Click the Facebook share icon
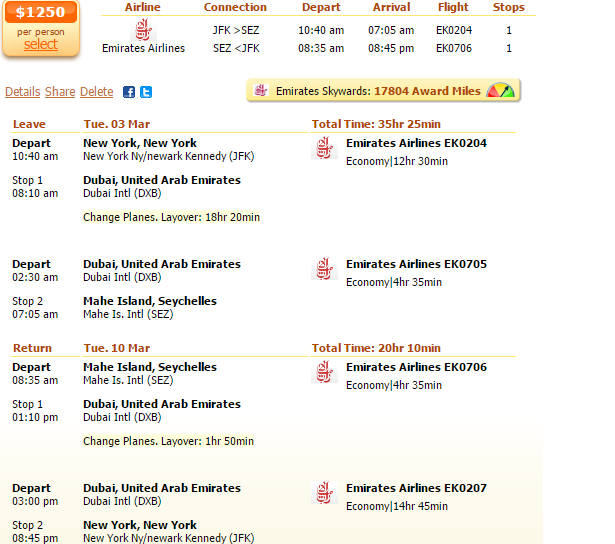The height and width of the screenshot is (544, 615). 129,92
